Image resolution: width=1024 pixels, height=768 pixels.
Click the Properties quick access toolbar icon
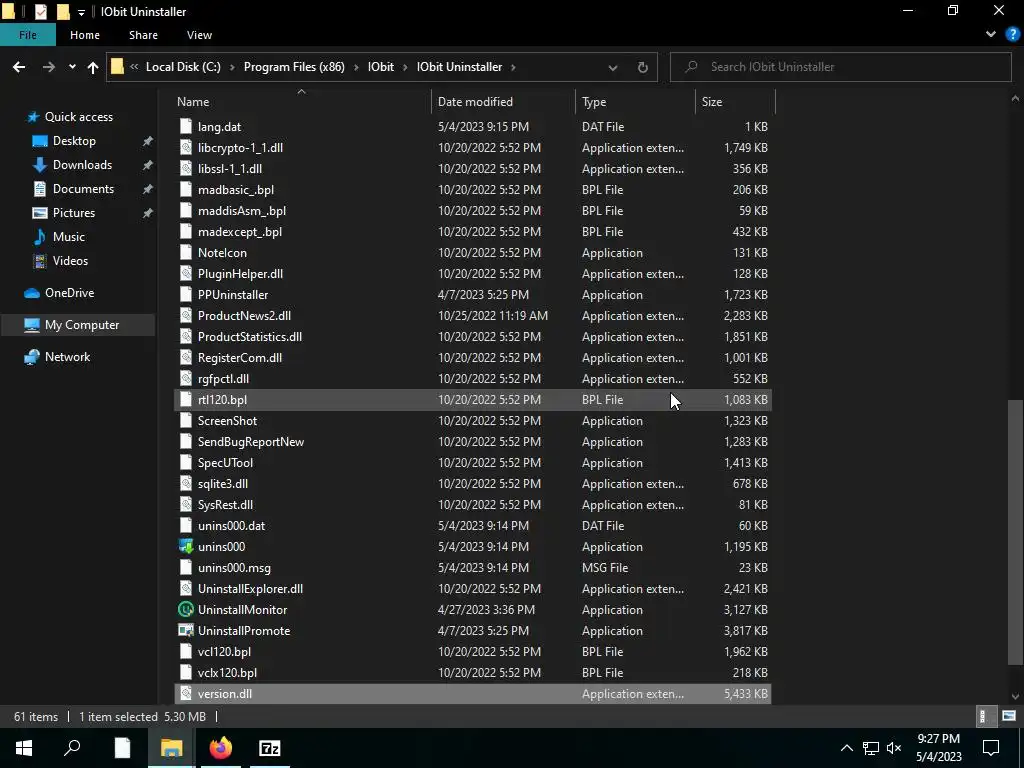coord(40,11)
